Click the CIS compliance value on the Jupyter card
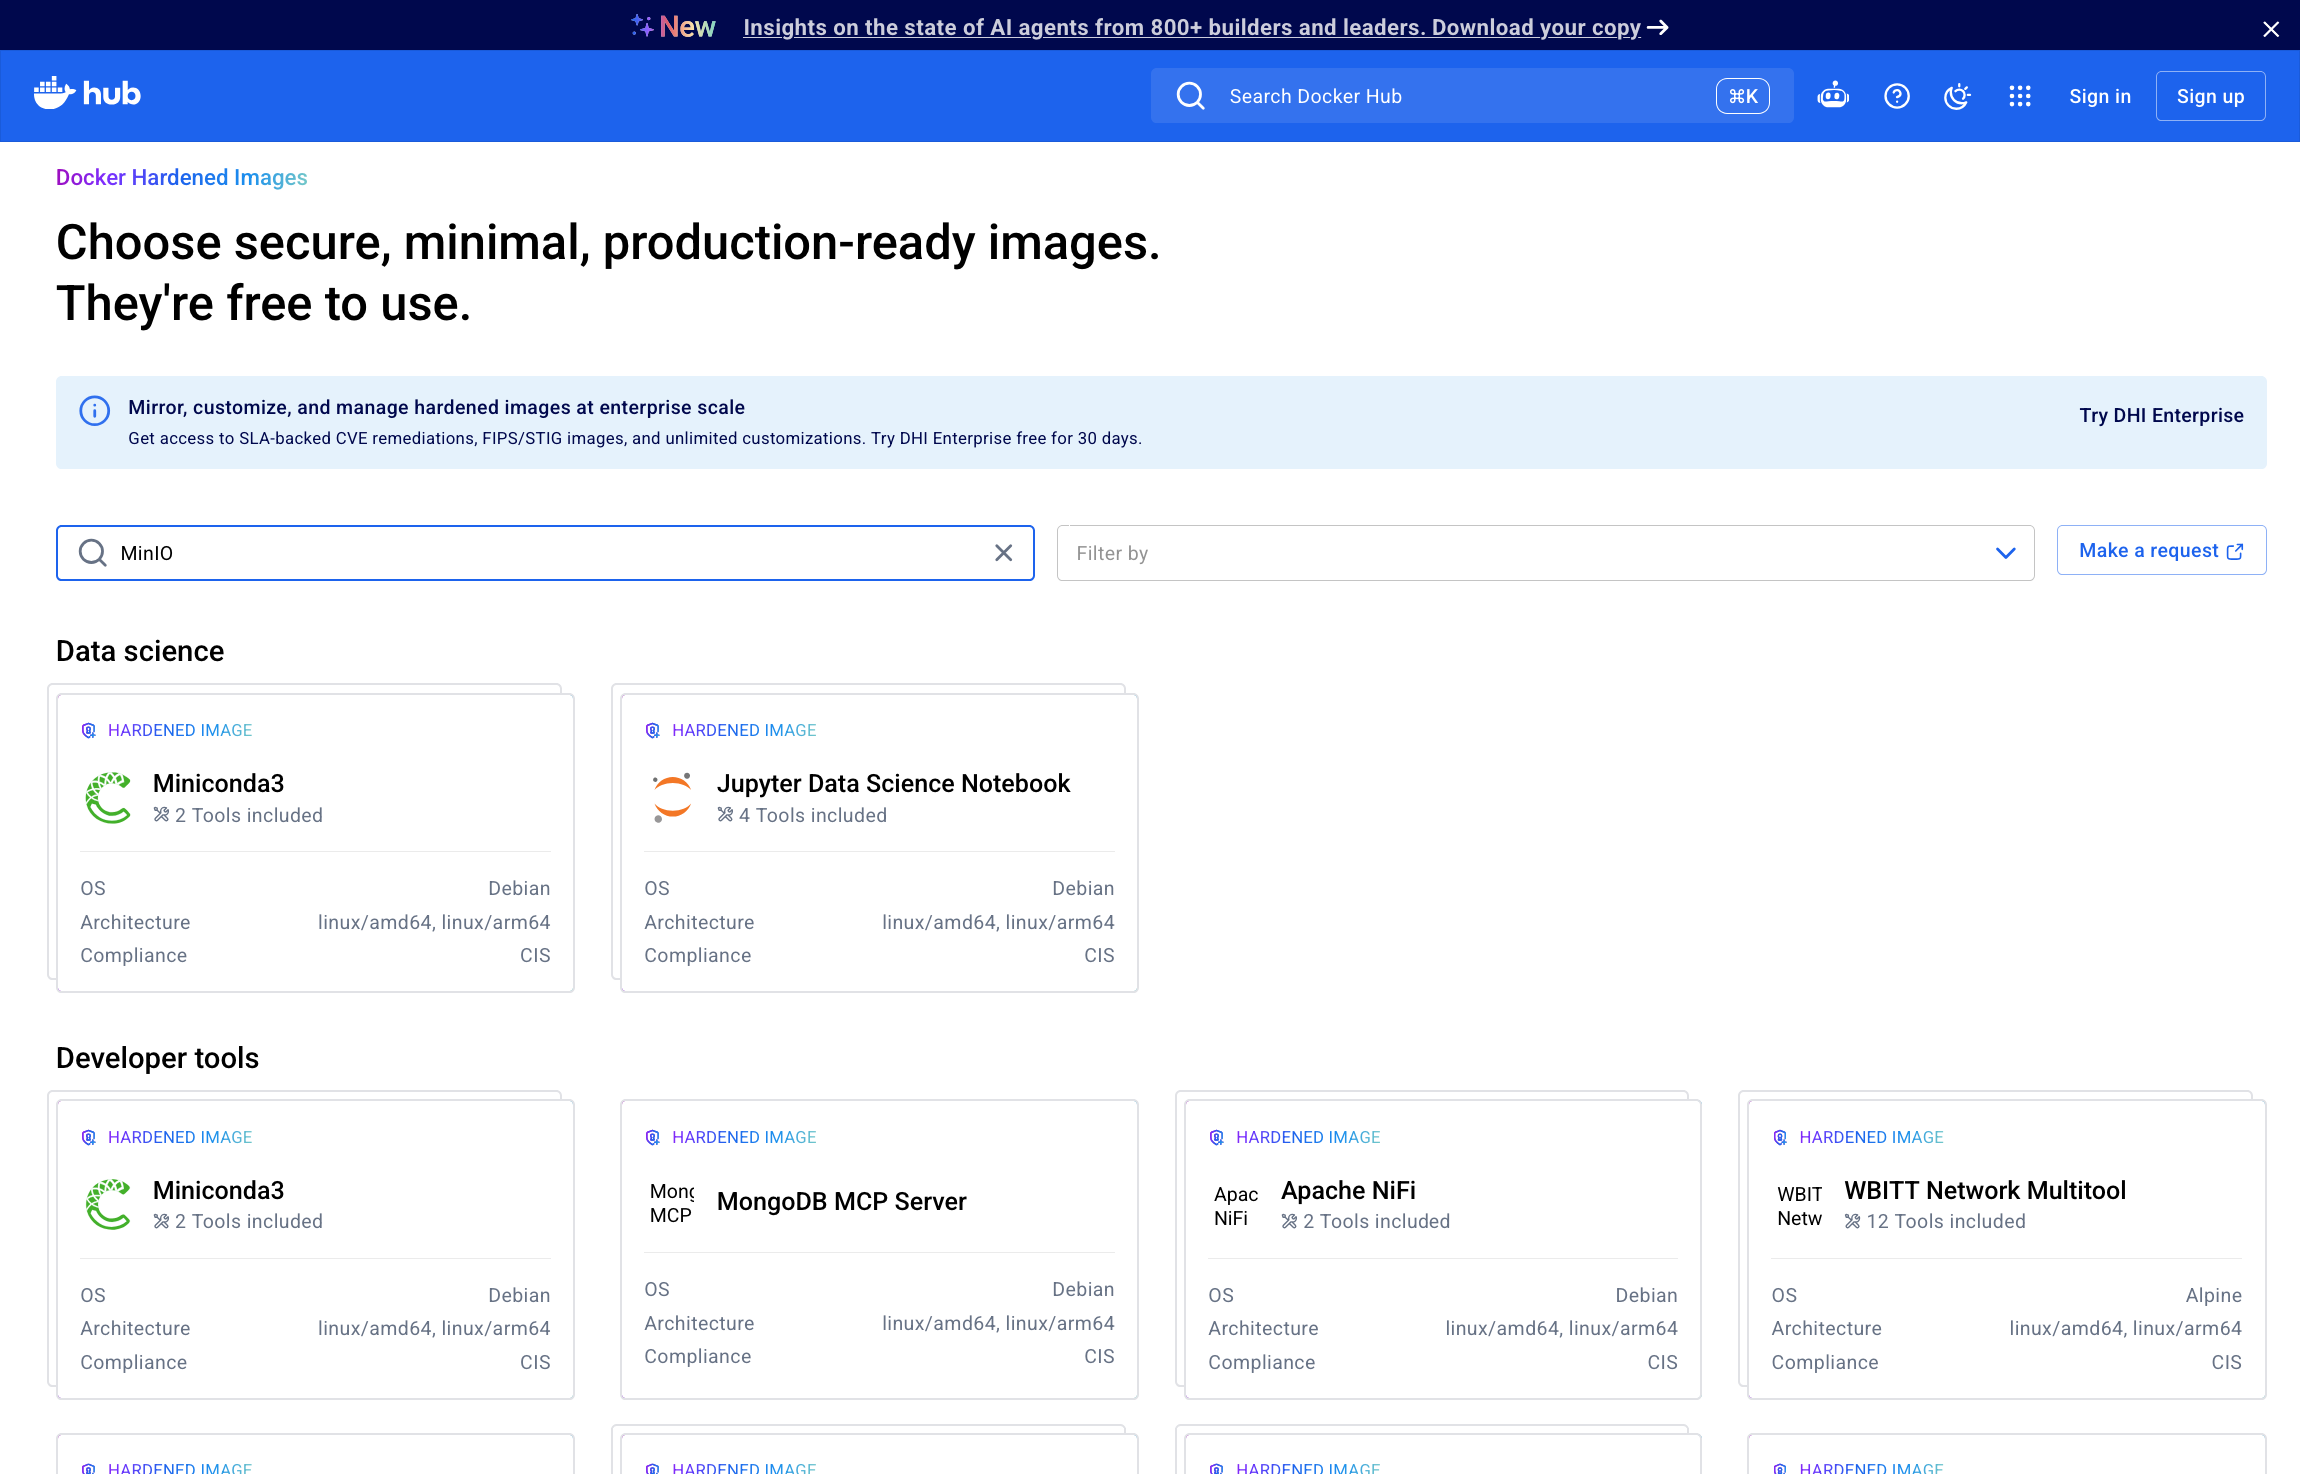This screenshot has height=1474, width=2300. coord(1099,955)
